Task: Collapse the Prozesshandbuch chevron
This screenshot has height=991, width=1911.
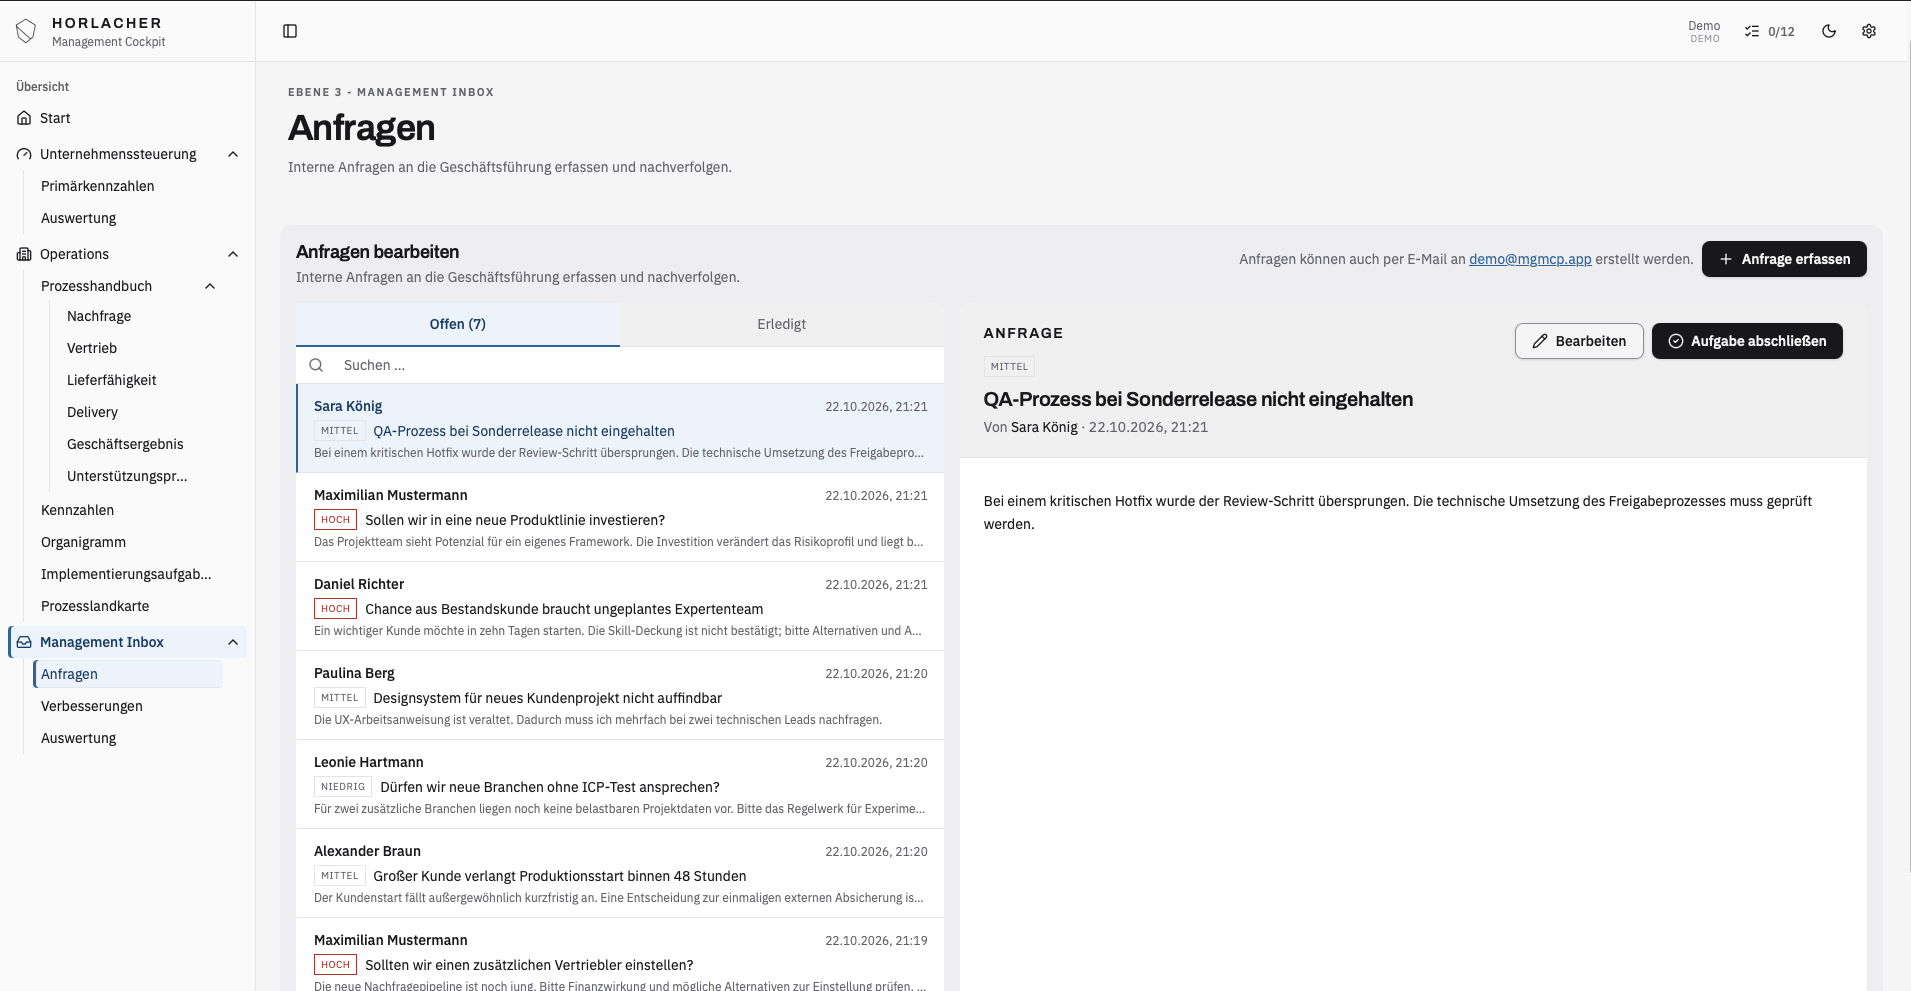Action: [210, 286]
